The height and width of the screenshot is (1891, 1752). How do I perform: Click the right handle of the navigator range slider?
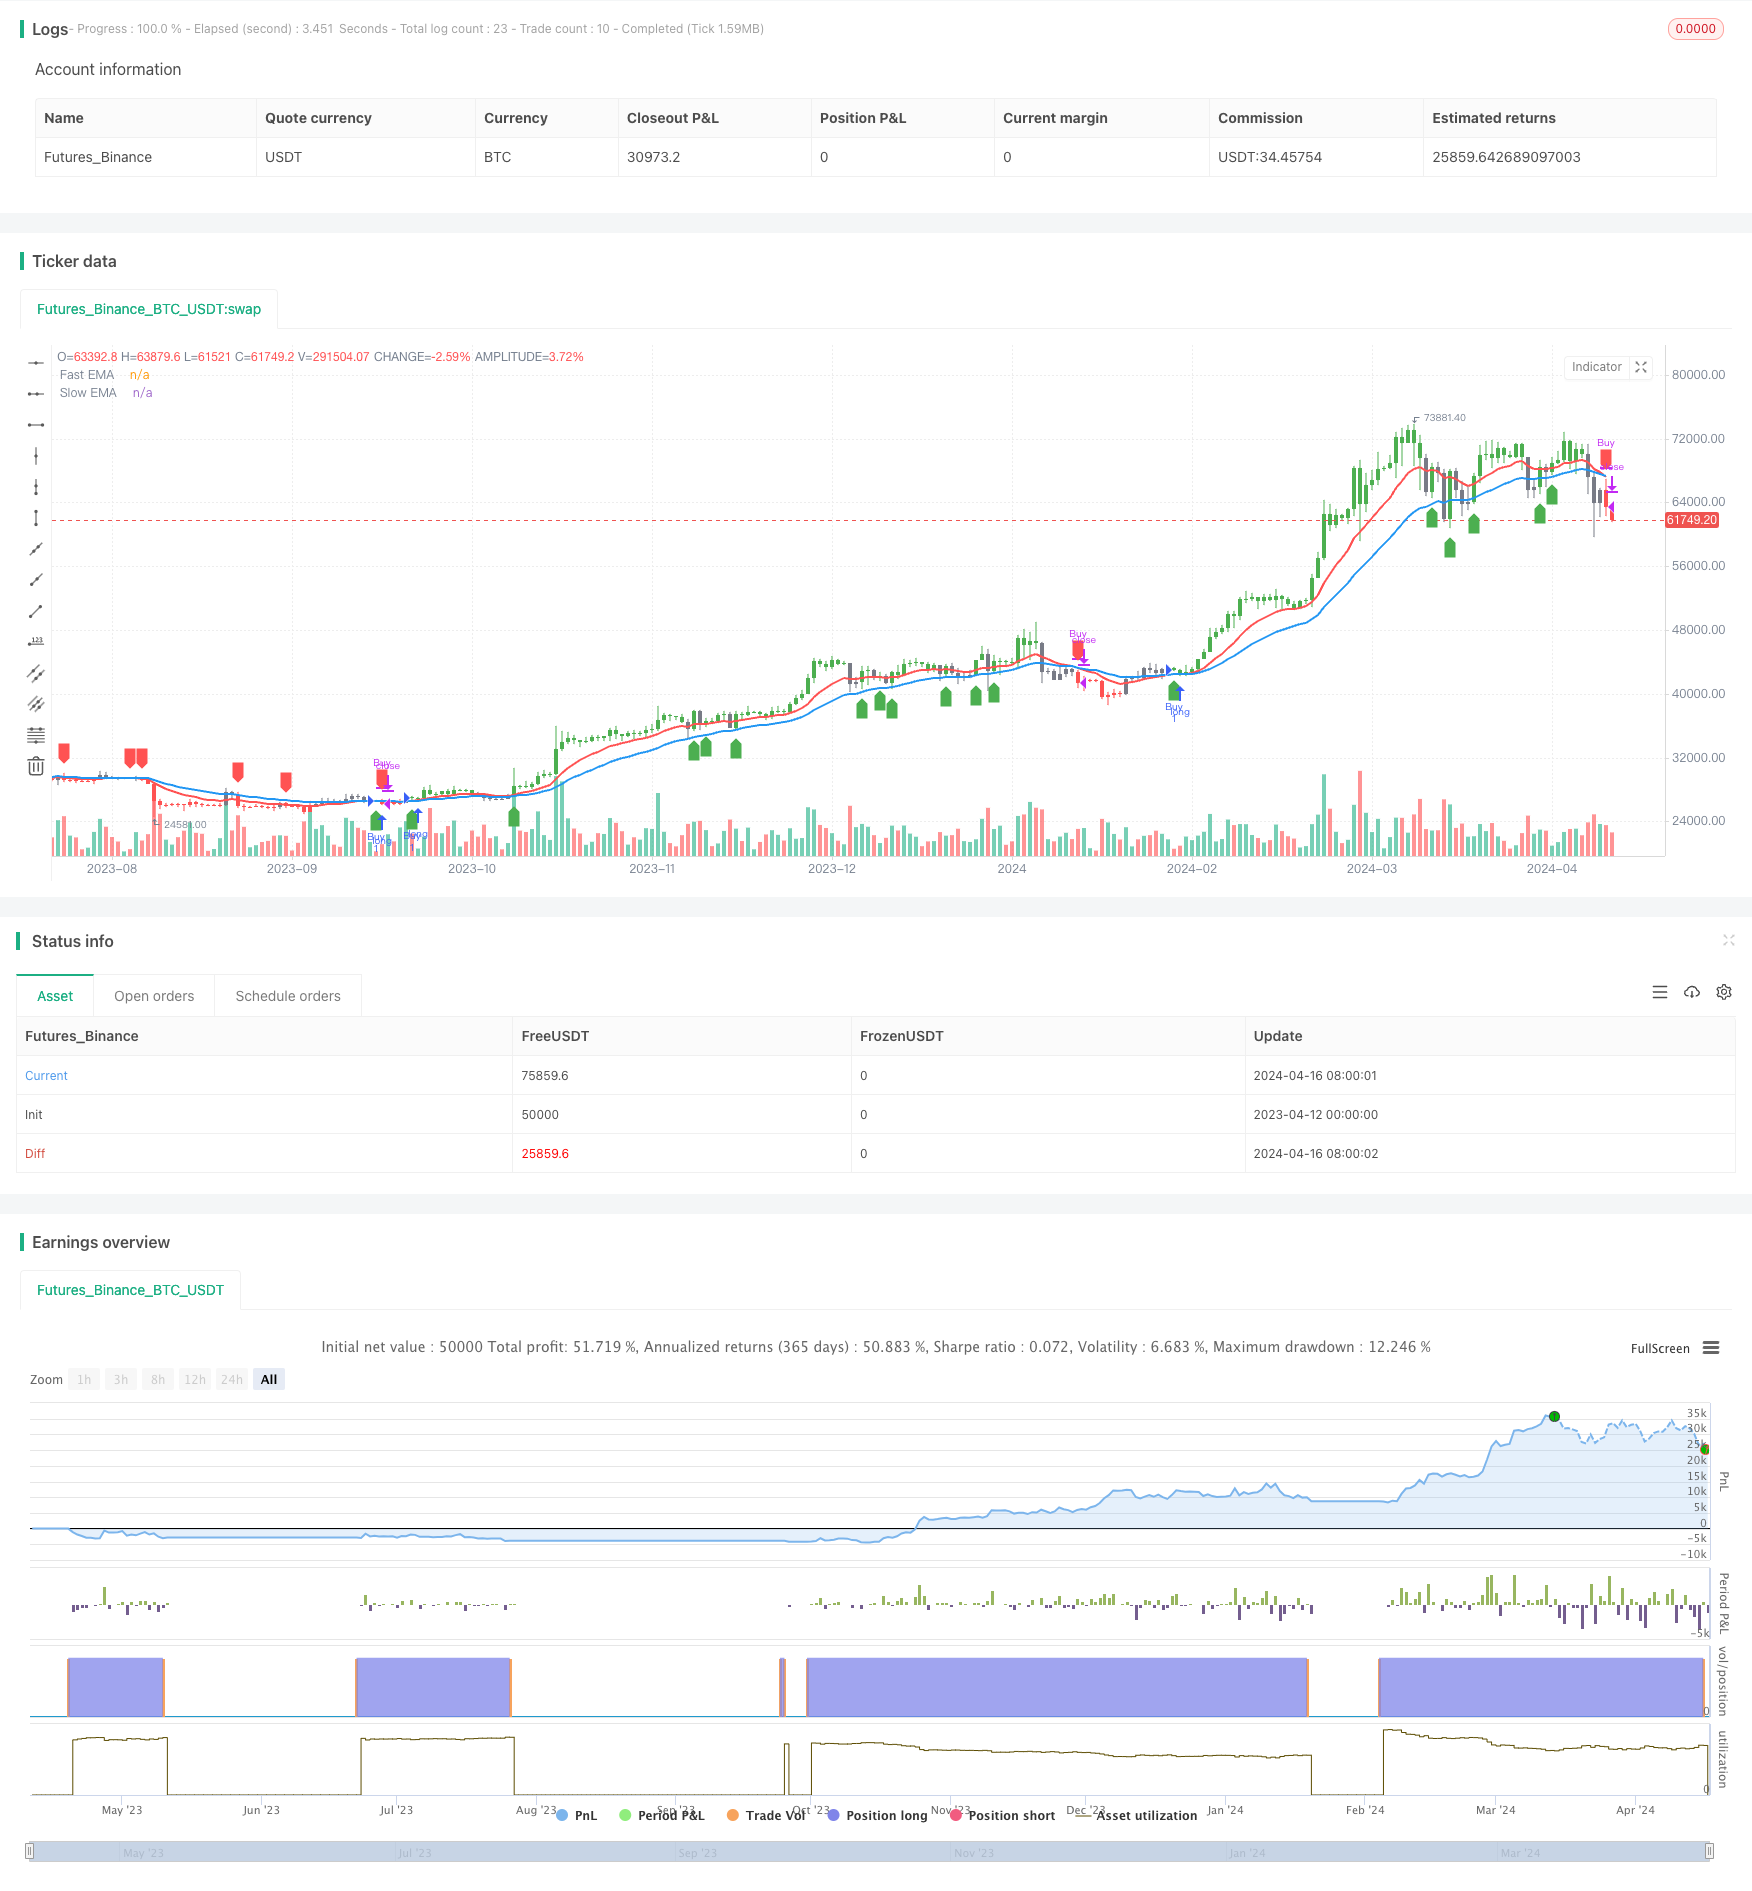click(x=1710, y=1851)
